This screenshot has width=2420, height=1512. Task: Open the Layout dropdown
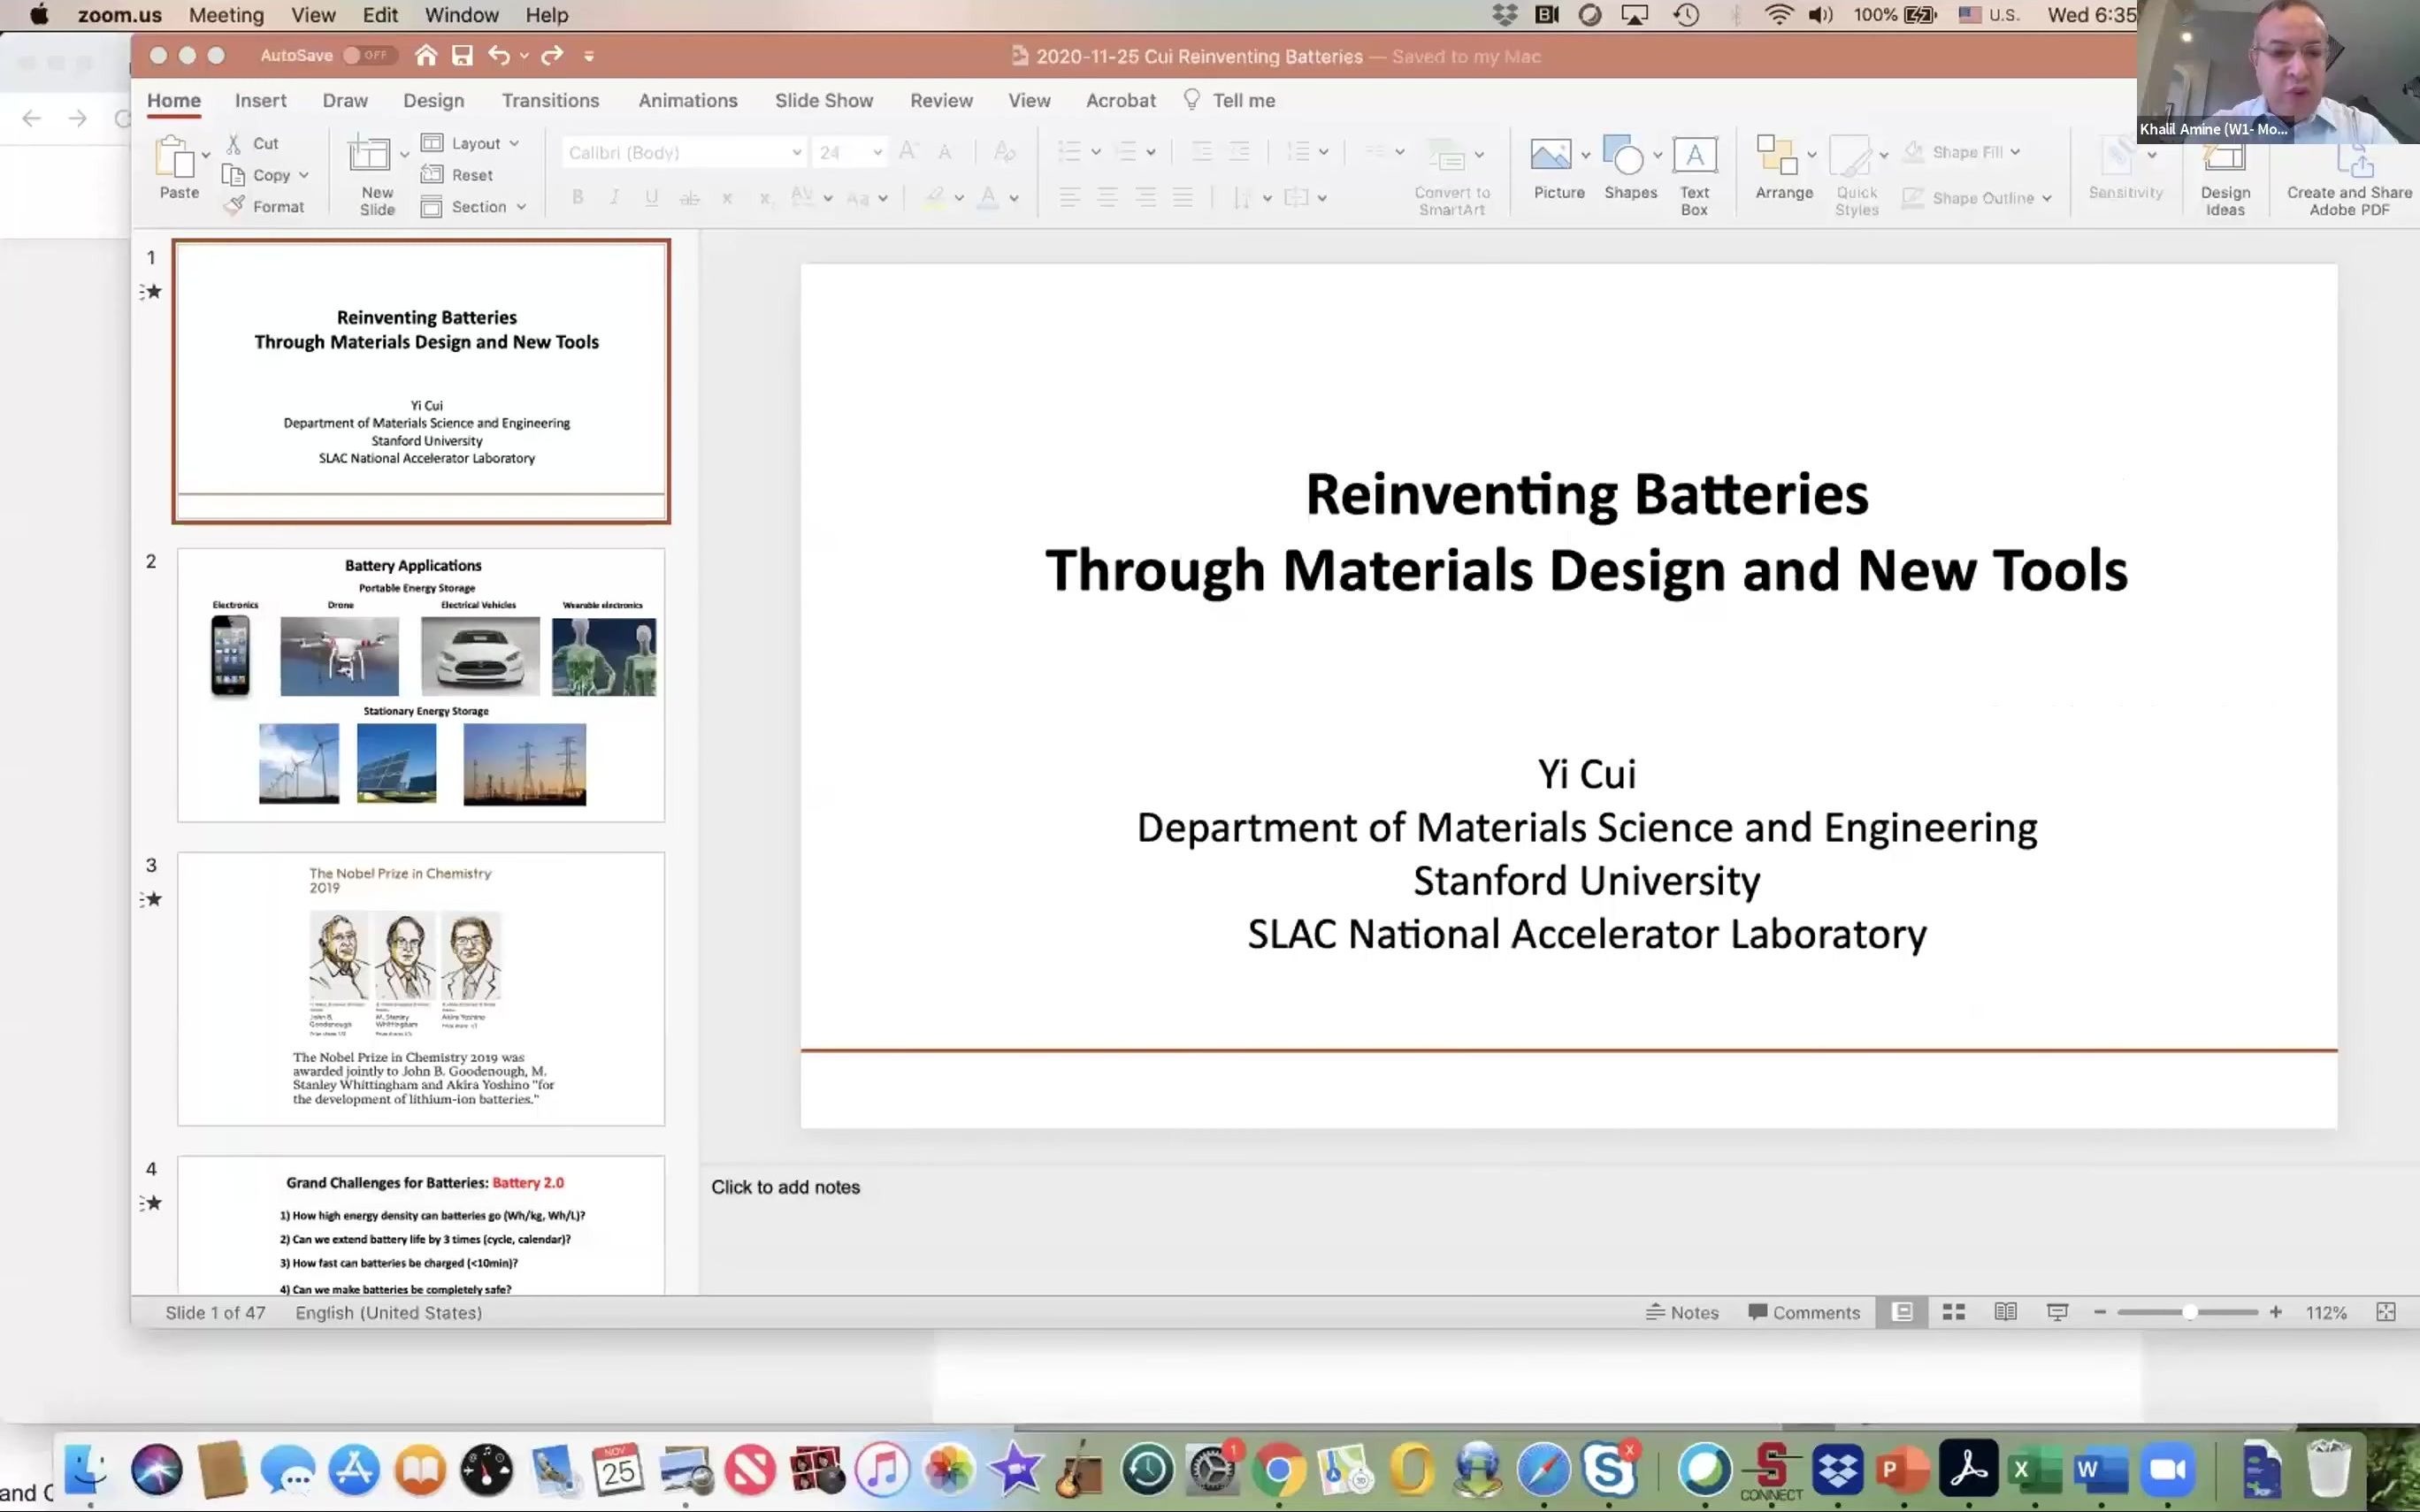[x=470, y=143]
